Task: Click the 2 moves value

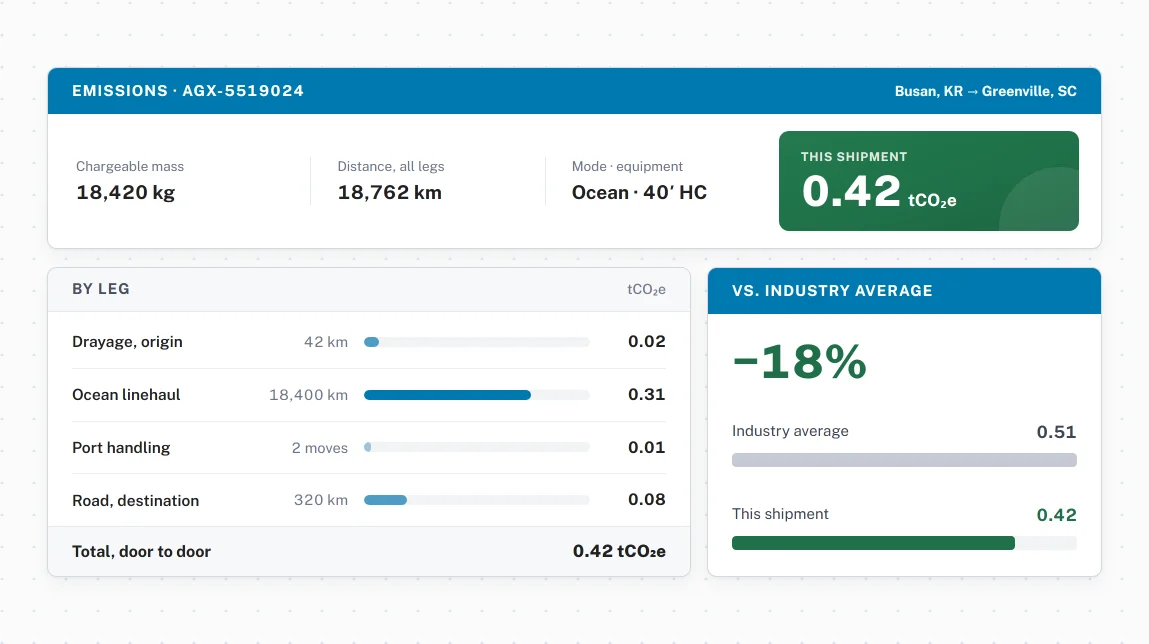Action: tap(319, 448)
